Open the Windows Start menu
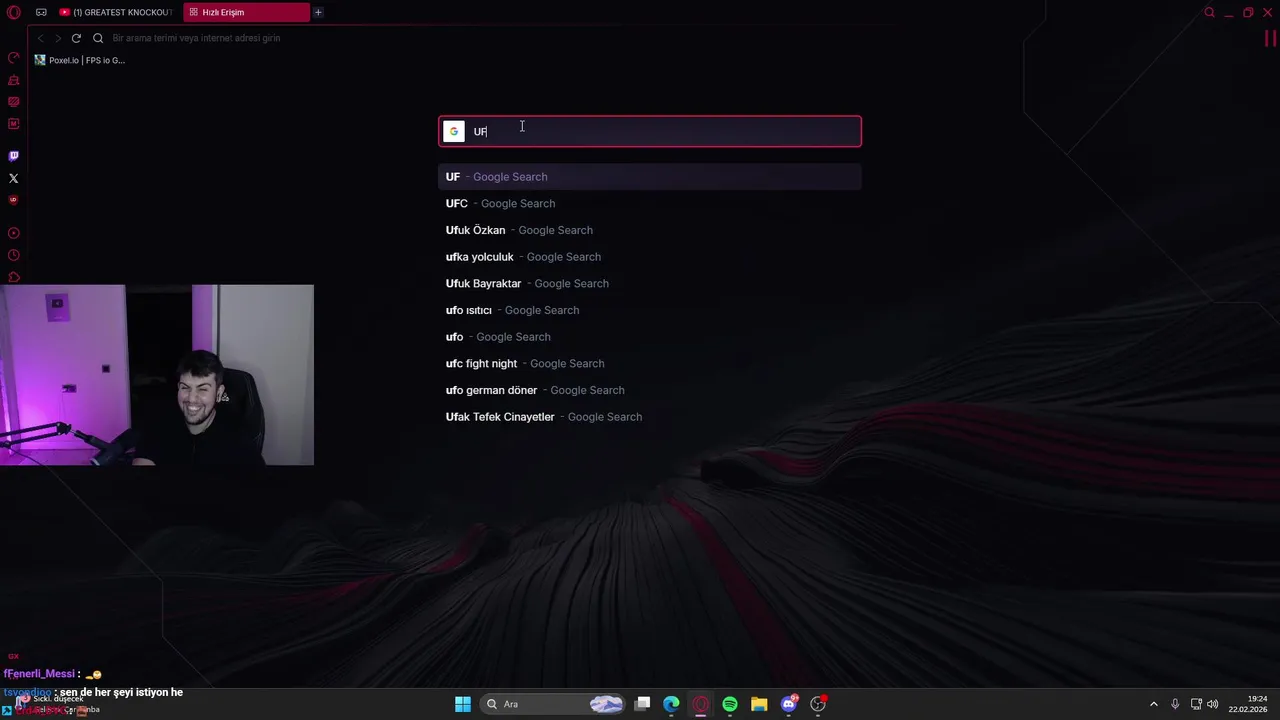This screenshot has height=720, width=1280. (463, 704)
